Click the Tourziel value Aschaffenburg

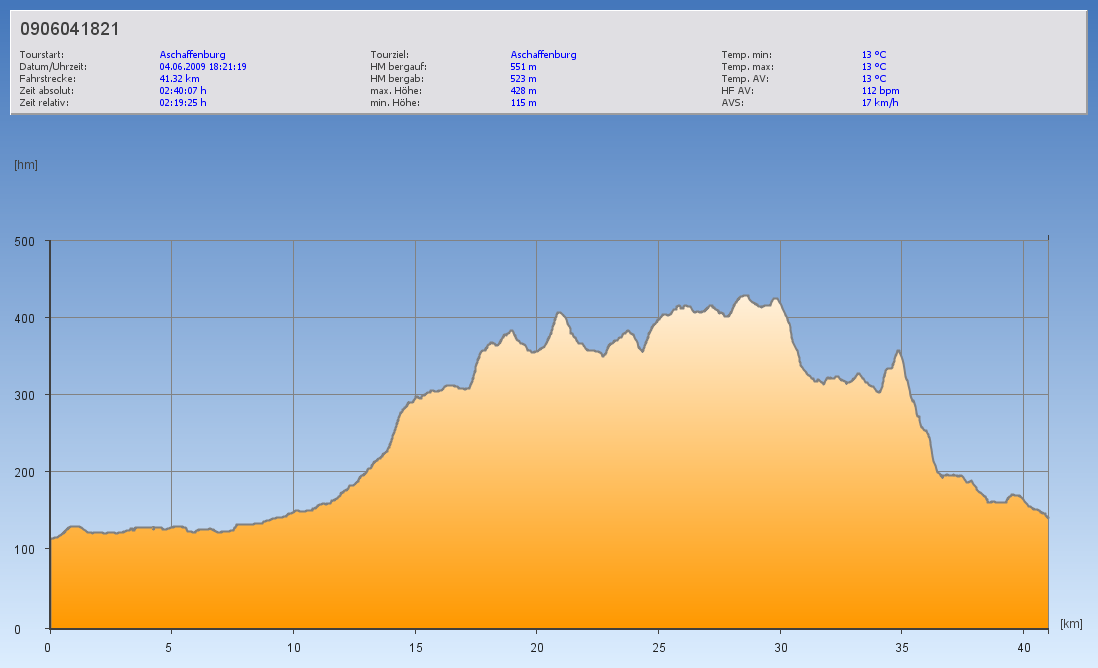coord(543,55)
